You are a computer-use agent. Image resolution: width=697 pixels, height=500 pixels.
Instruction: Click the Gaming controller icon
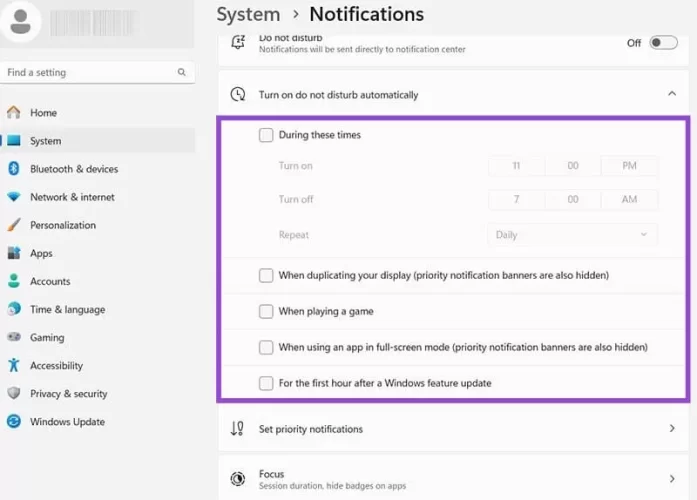(14, 337)
